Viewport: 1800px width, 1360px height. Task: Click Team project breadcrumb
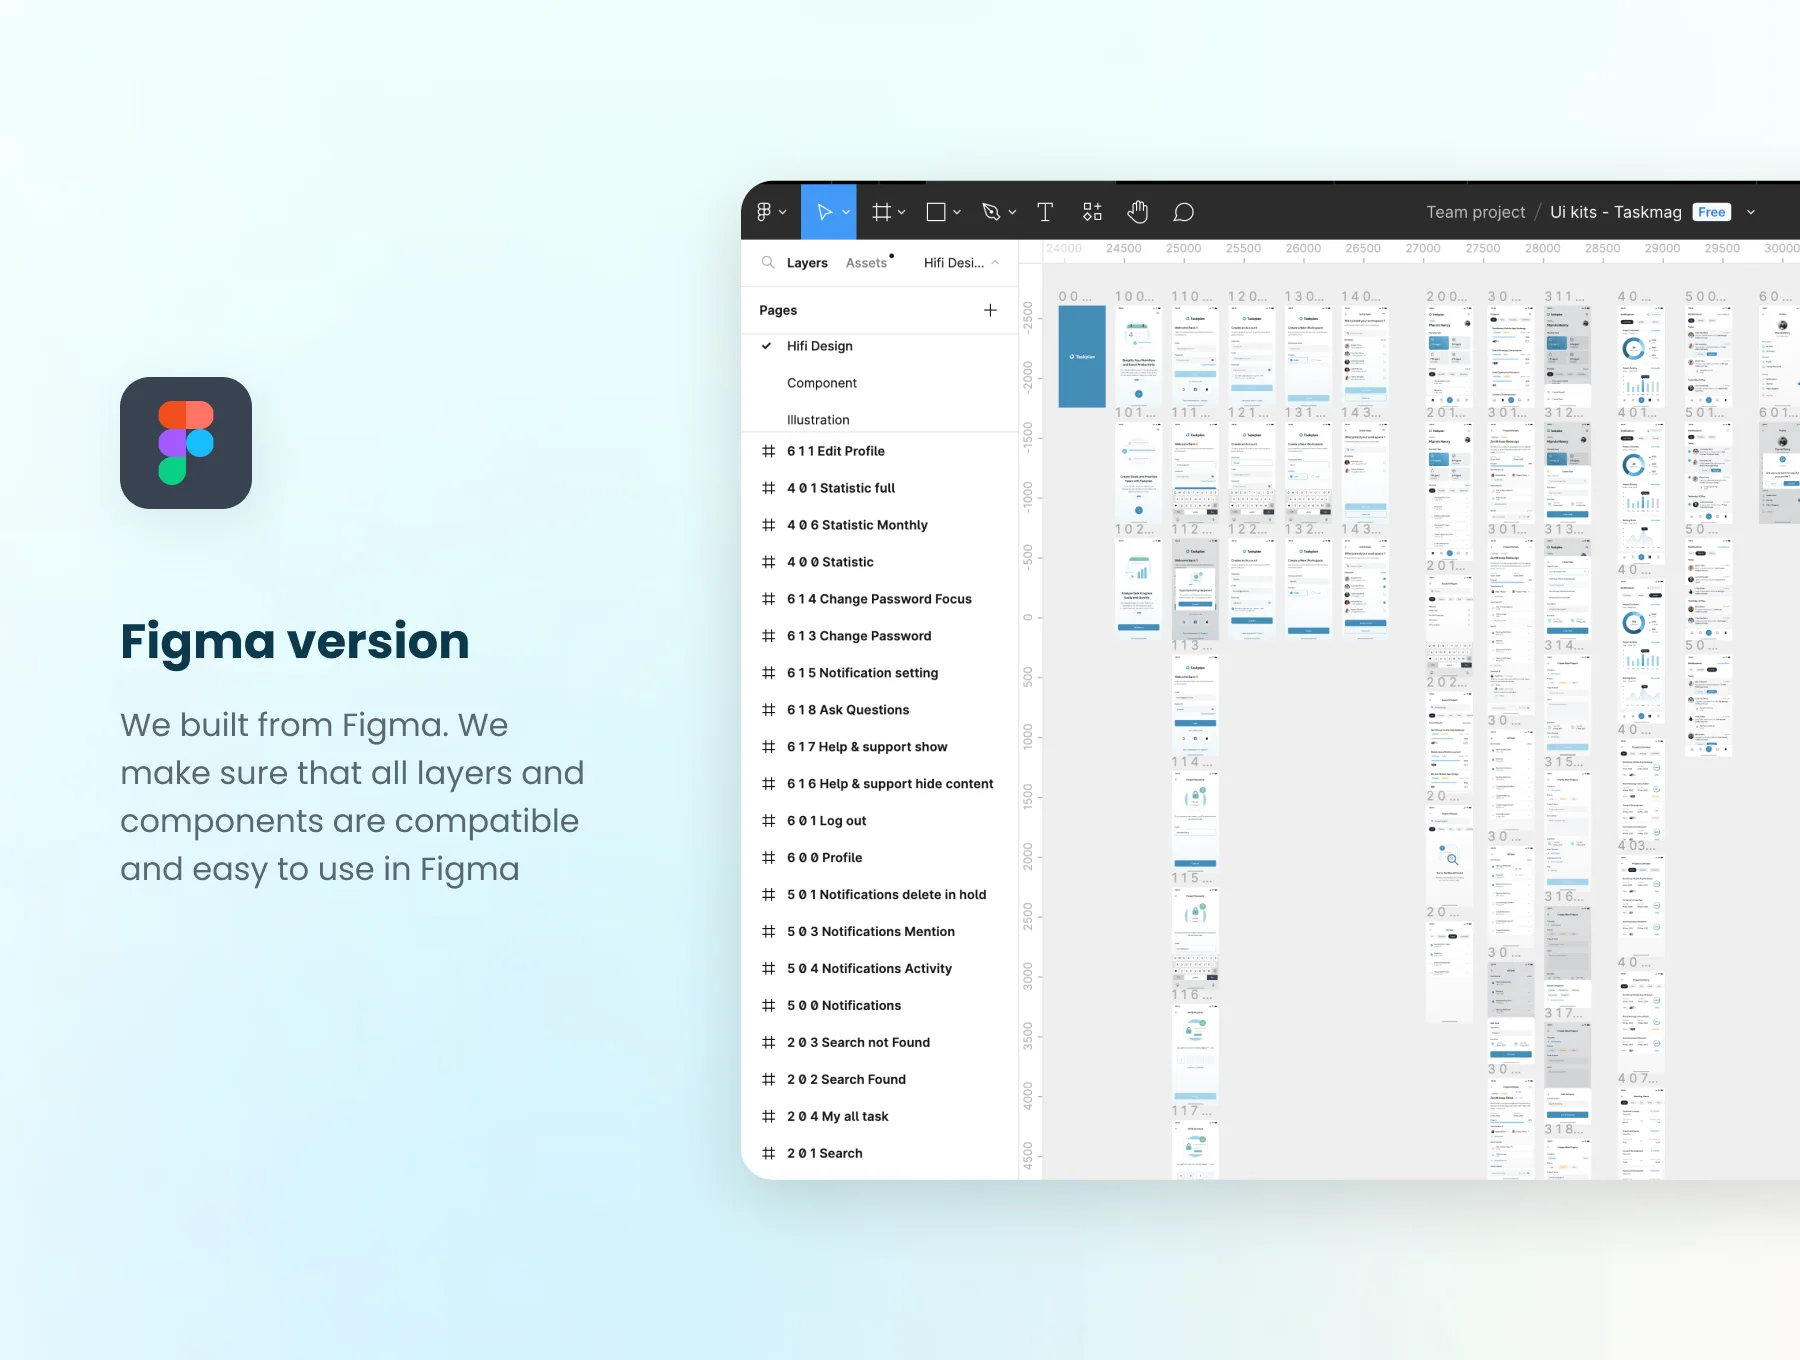[1476, 212]
